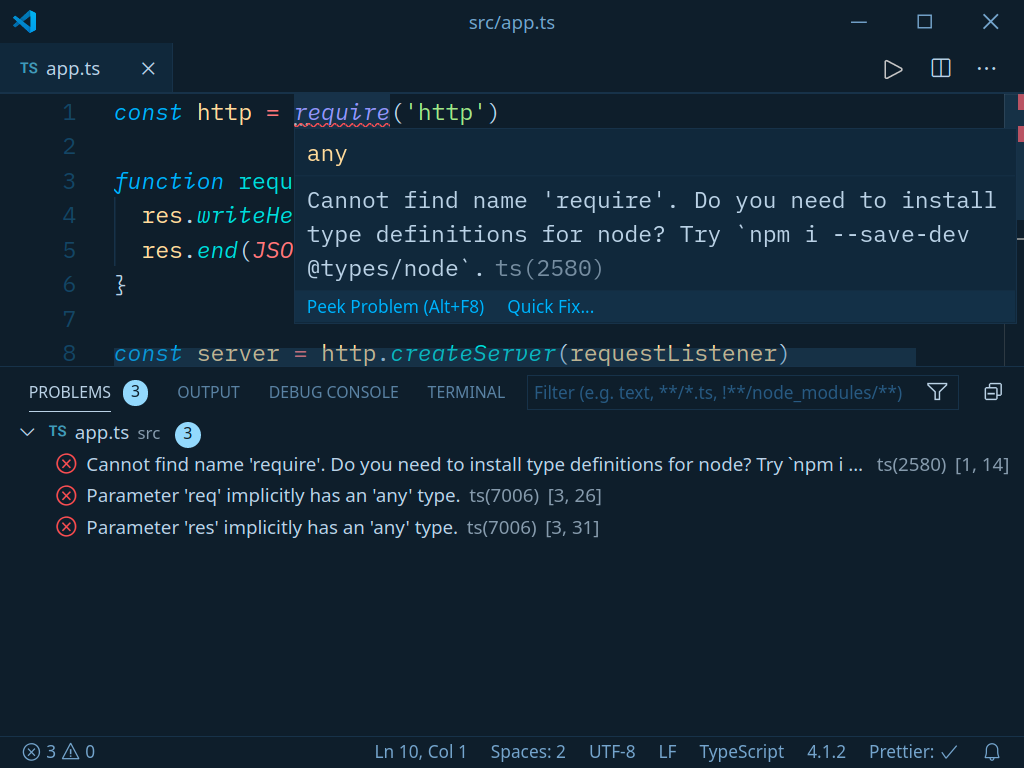The height and width of the screenshot is (768, 1024).
Task: Click line number 8 in gutter
Action: click(x=69, y=353)
